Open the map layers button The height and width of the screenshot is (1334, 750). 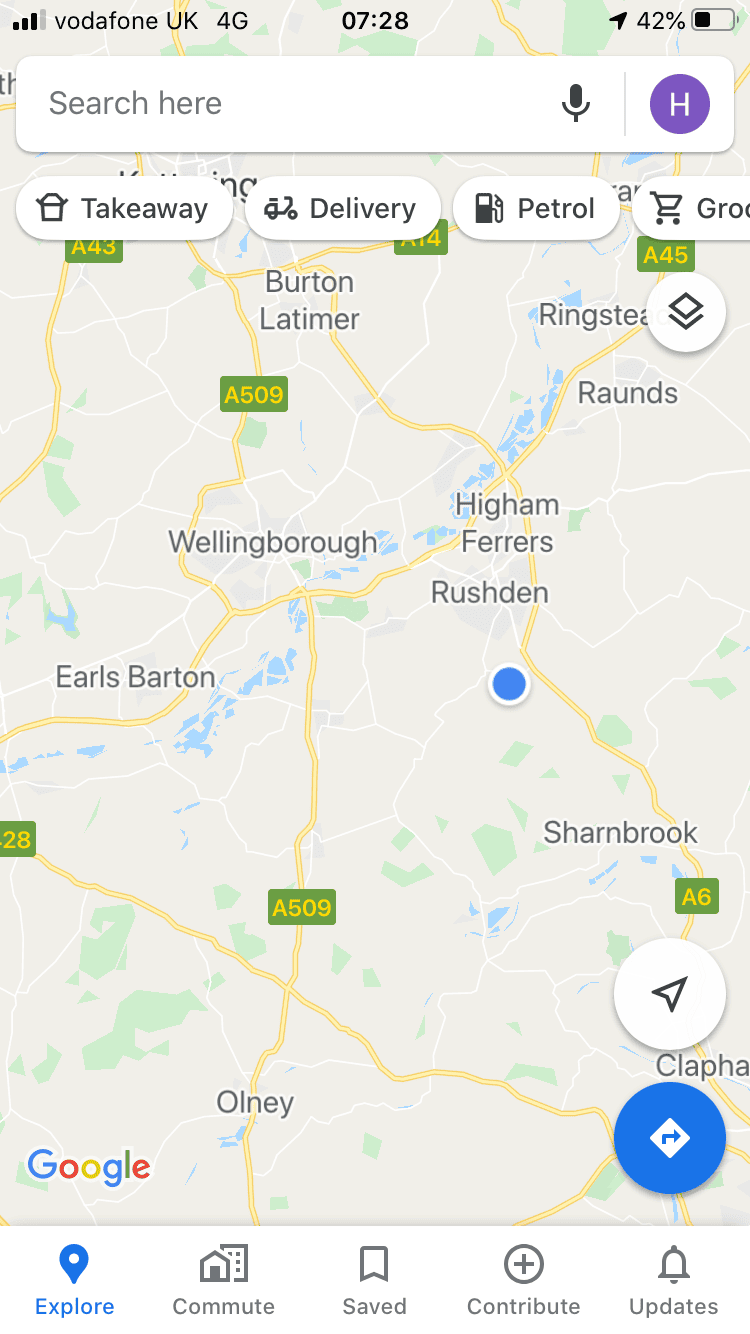pos(686,313)
